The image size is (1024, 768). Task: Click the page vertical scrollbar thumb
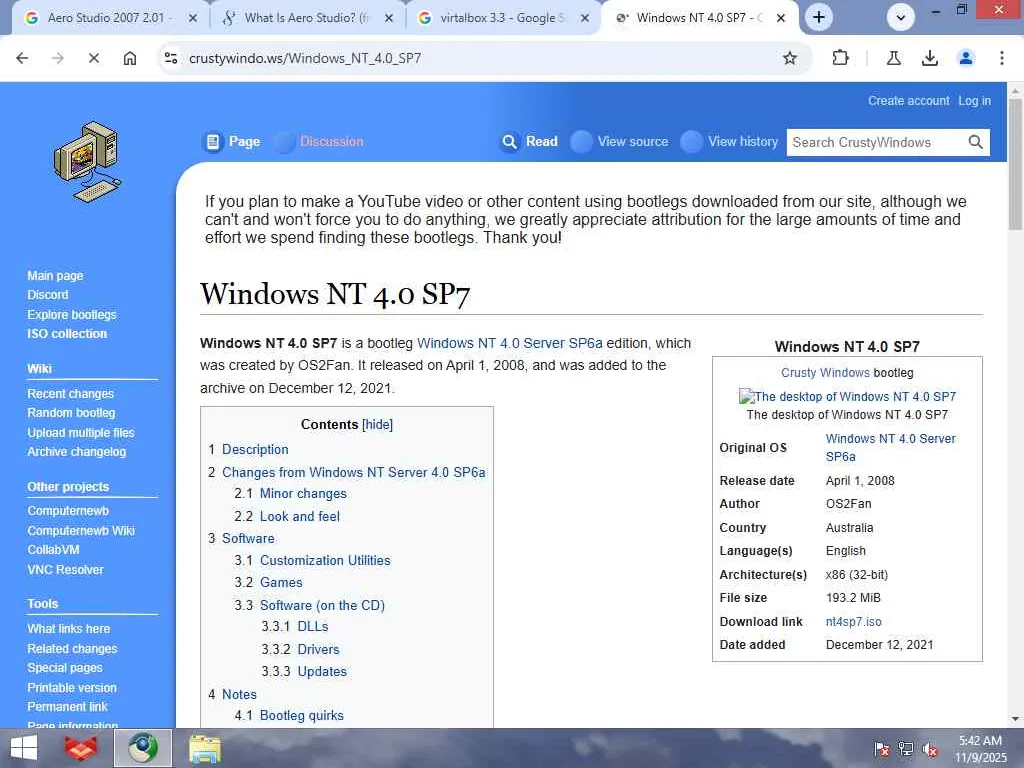(1015, 163)
